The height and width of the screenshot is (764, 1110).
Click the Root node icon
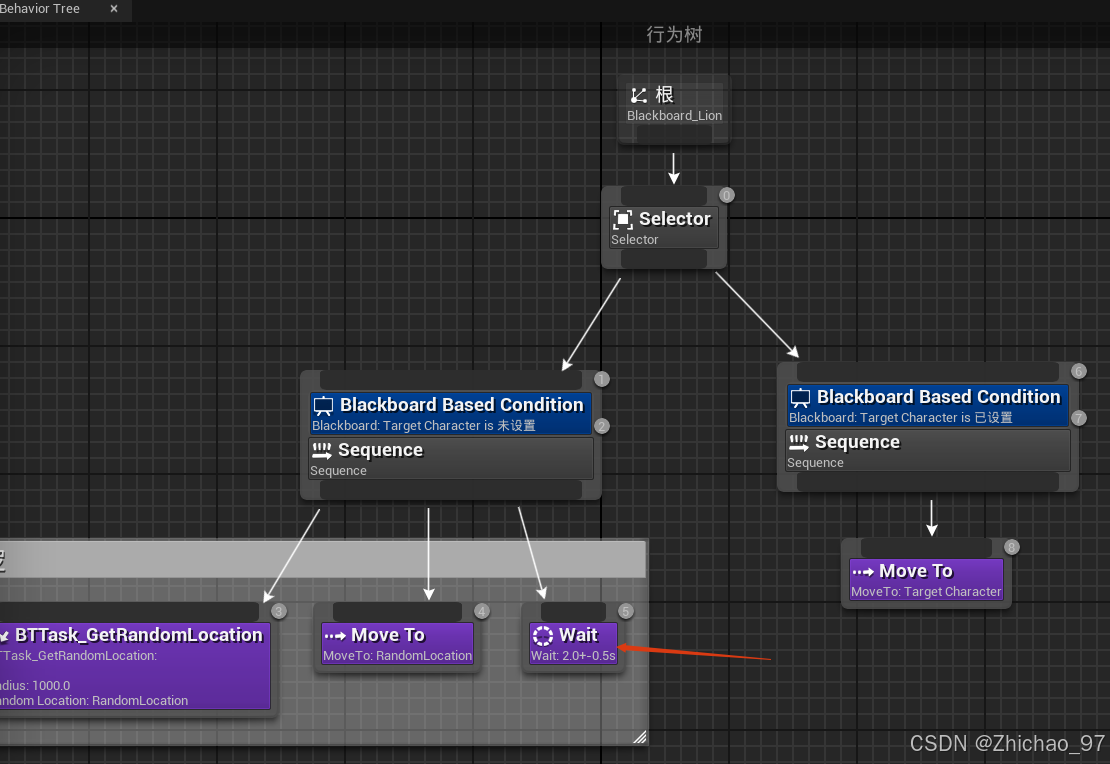coord(639,95)
